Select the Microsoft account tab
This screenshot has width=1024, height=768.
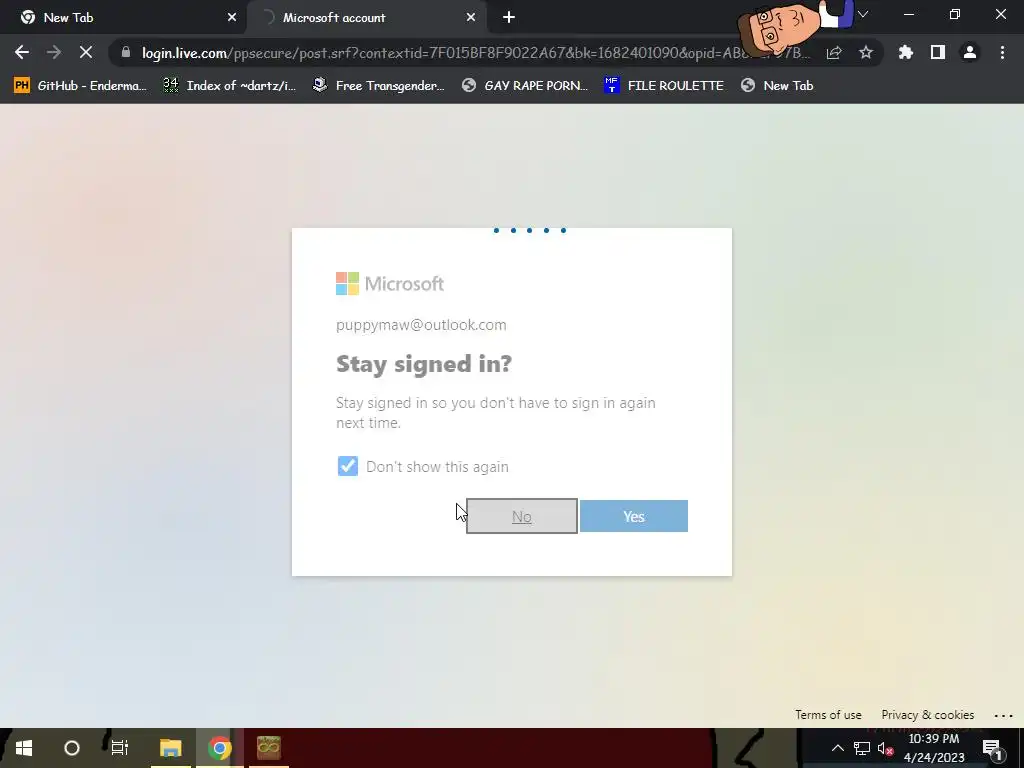(x=367, y=18)
